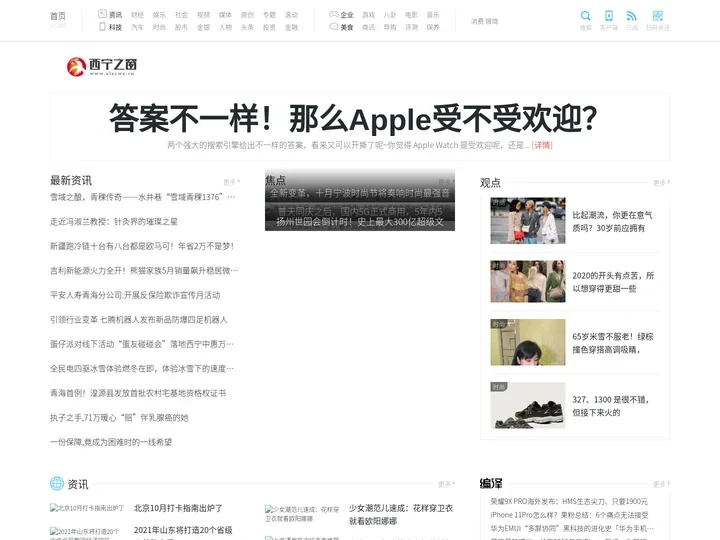This screenshot has width=720, height=540.
Task: Click the RSS 订阅 feed icon
Action: 632,16
